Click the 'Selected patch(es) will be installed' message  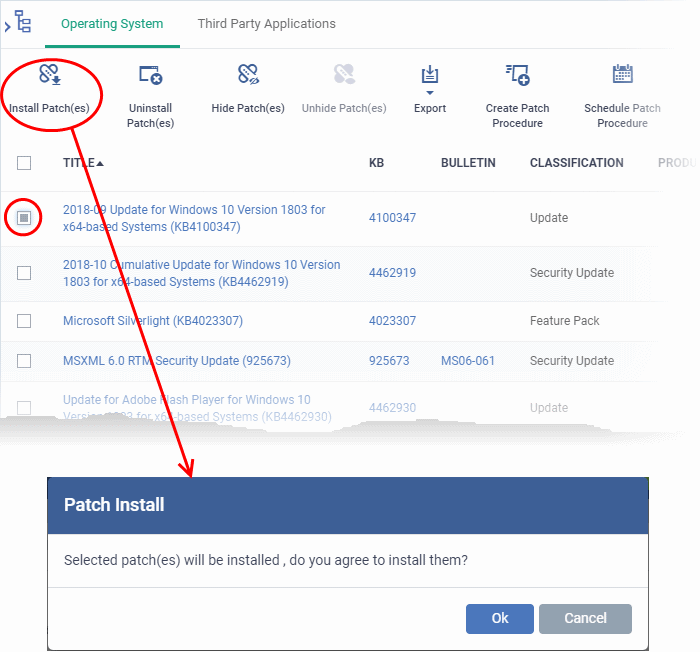tap(266, 560)
